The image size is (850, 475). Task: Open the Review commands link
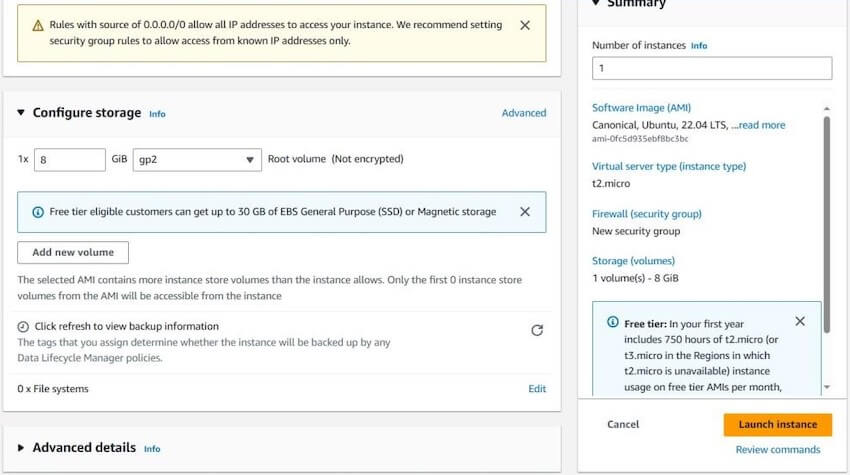pos(777,450)
